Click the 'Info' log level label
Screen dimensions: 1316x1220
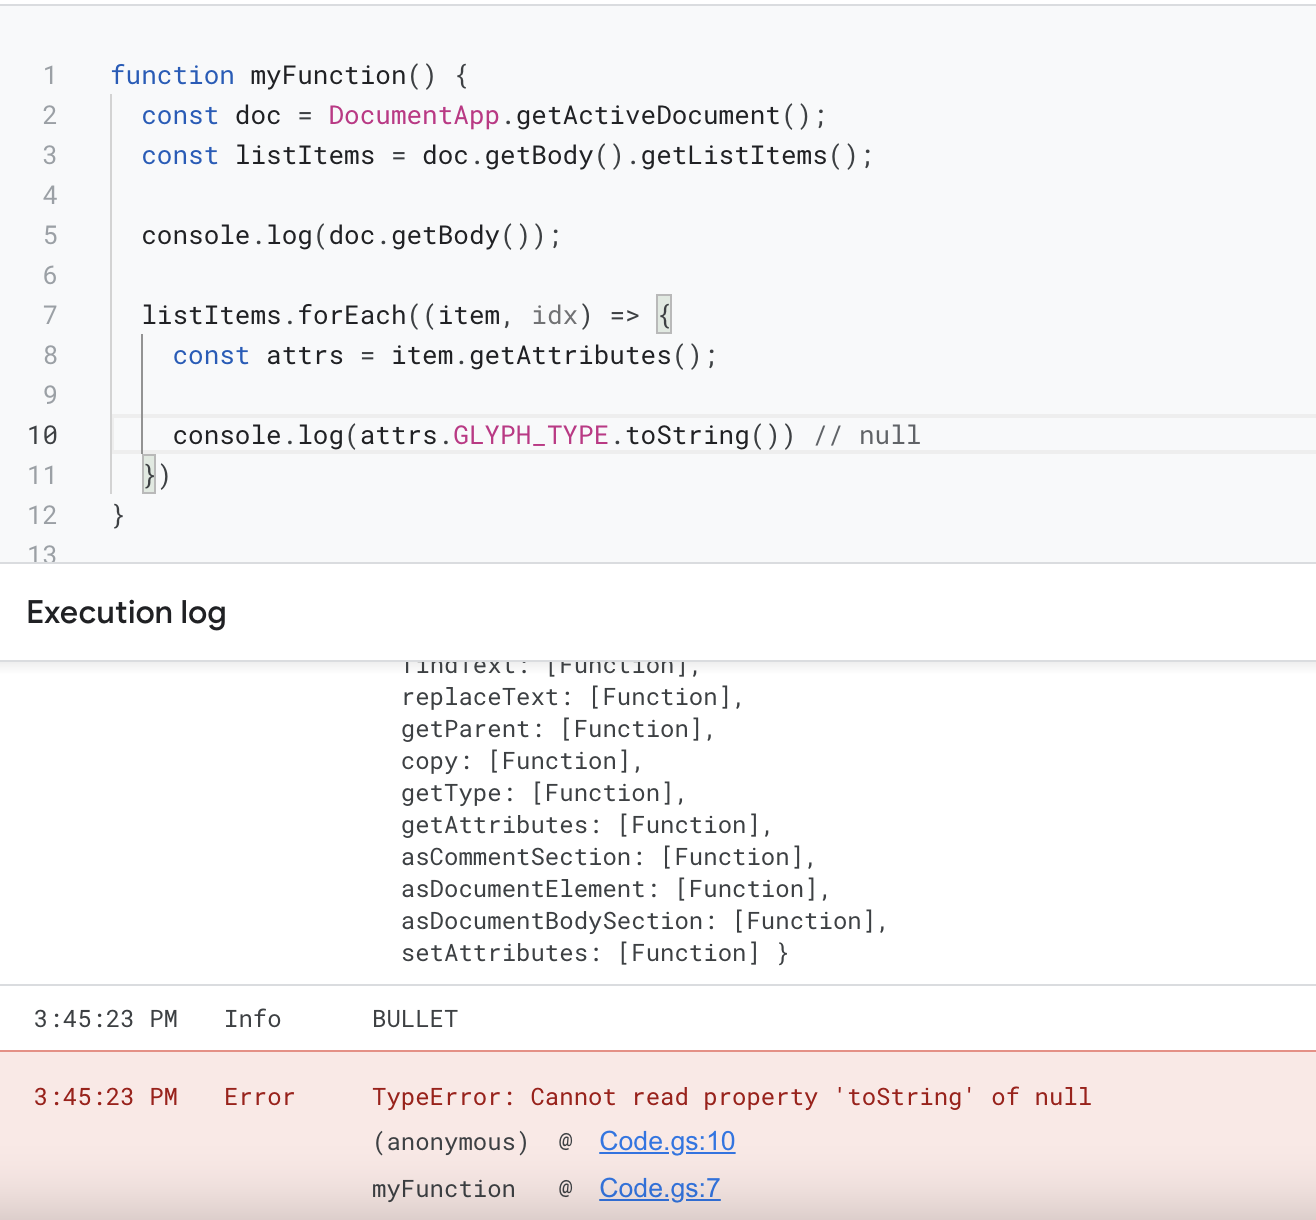tap(253, 1019)
